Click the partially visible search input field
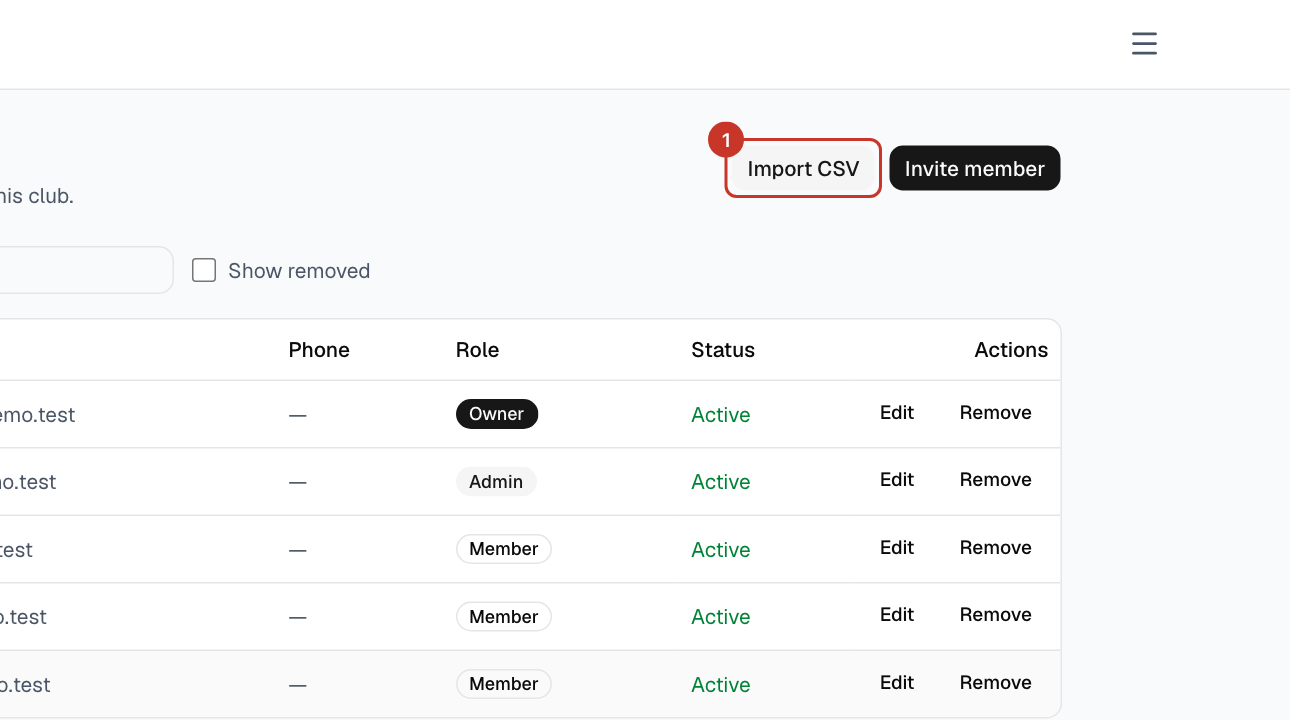The width and height of the screenshot is (1290, 720). coord(86,270)
